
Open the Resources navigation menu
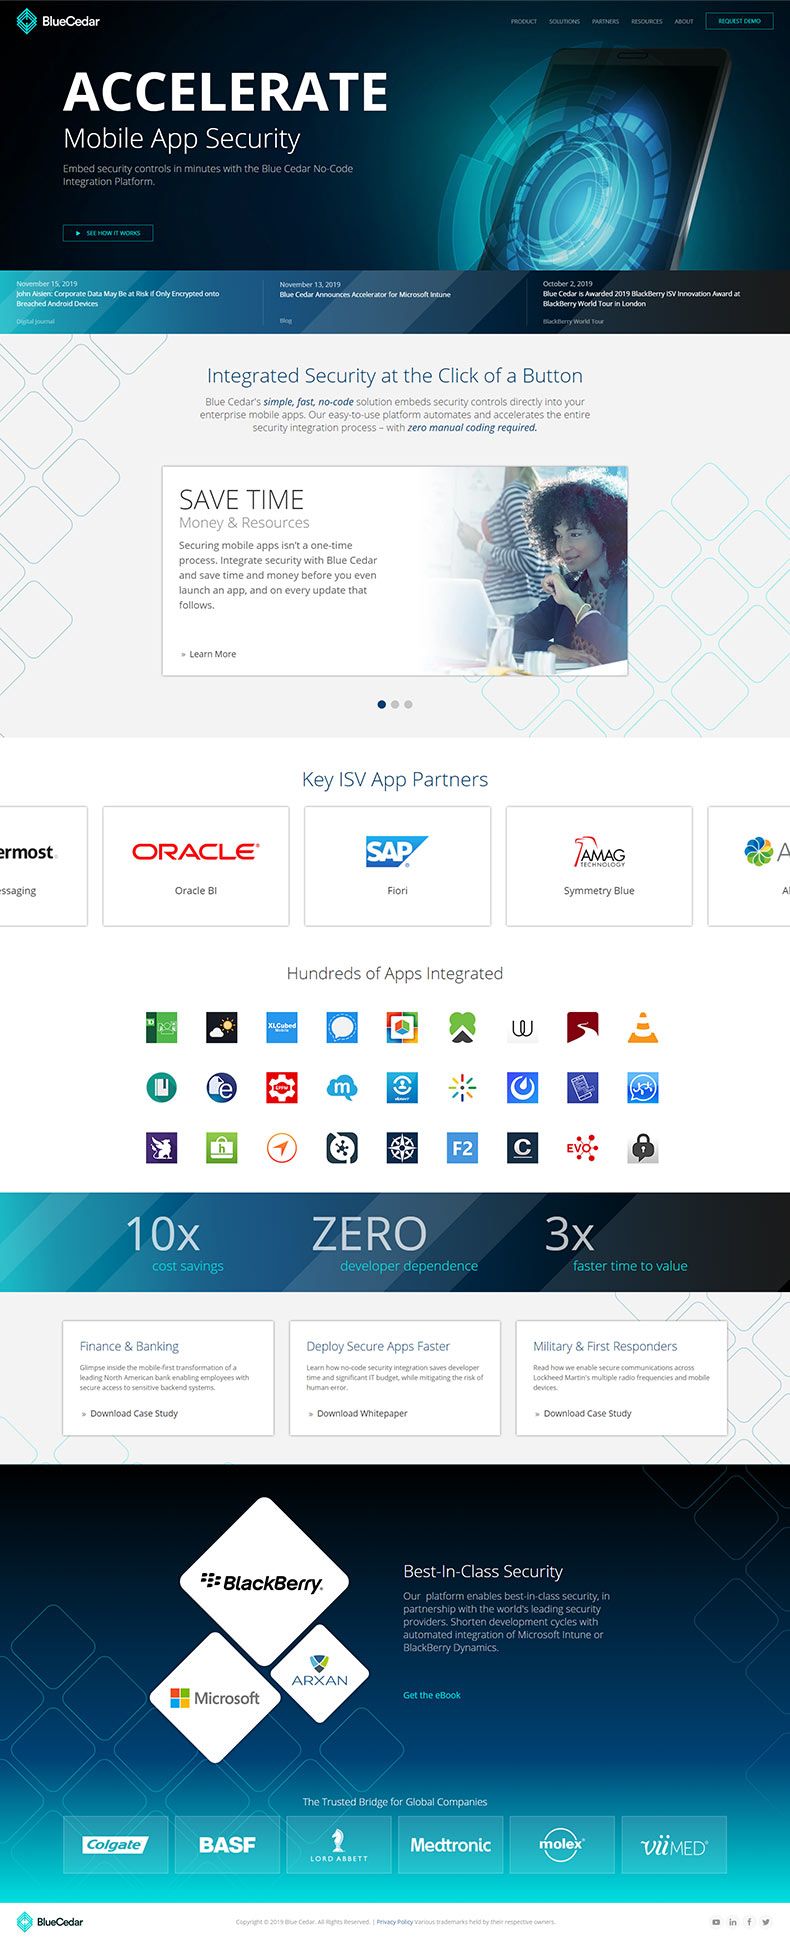(646, 21)
